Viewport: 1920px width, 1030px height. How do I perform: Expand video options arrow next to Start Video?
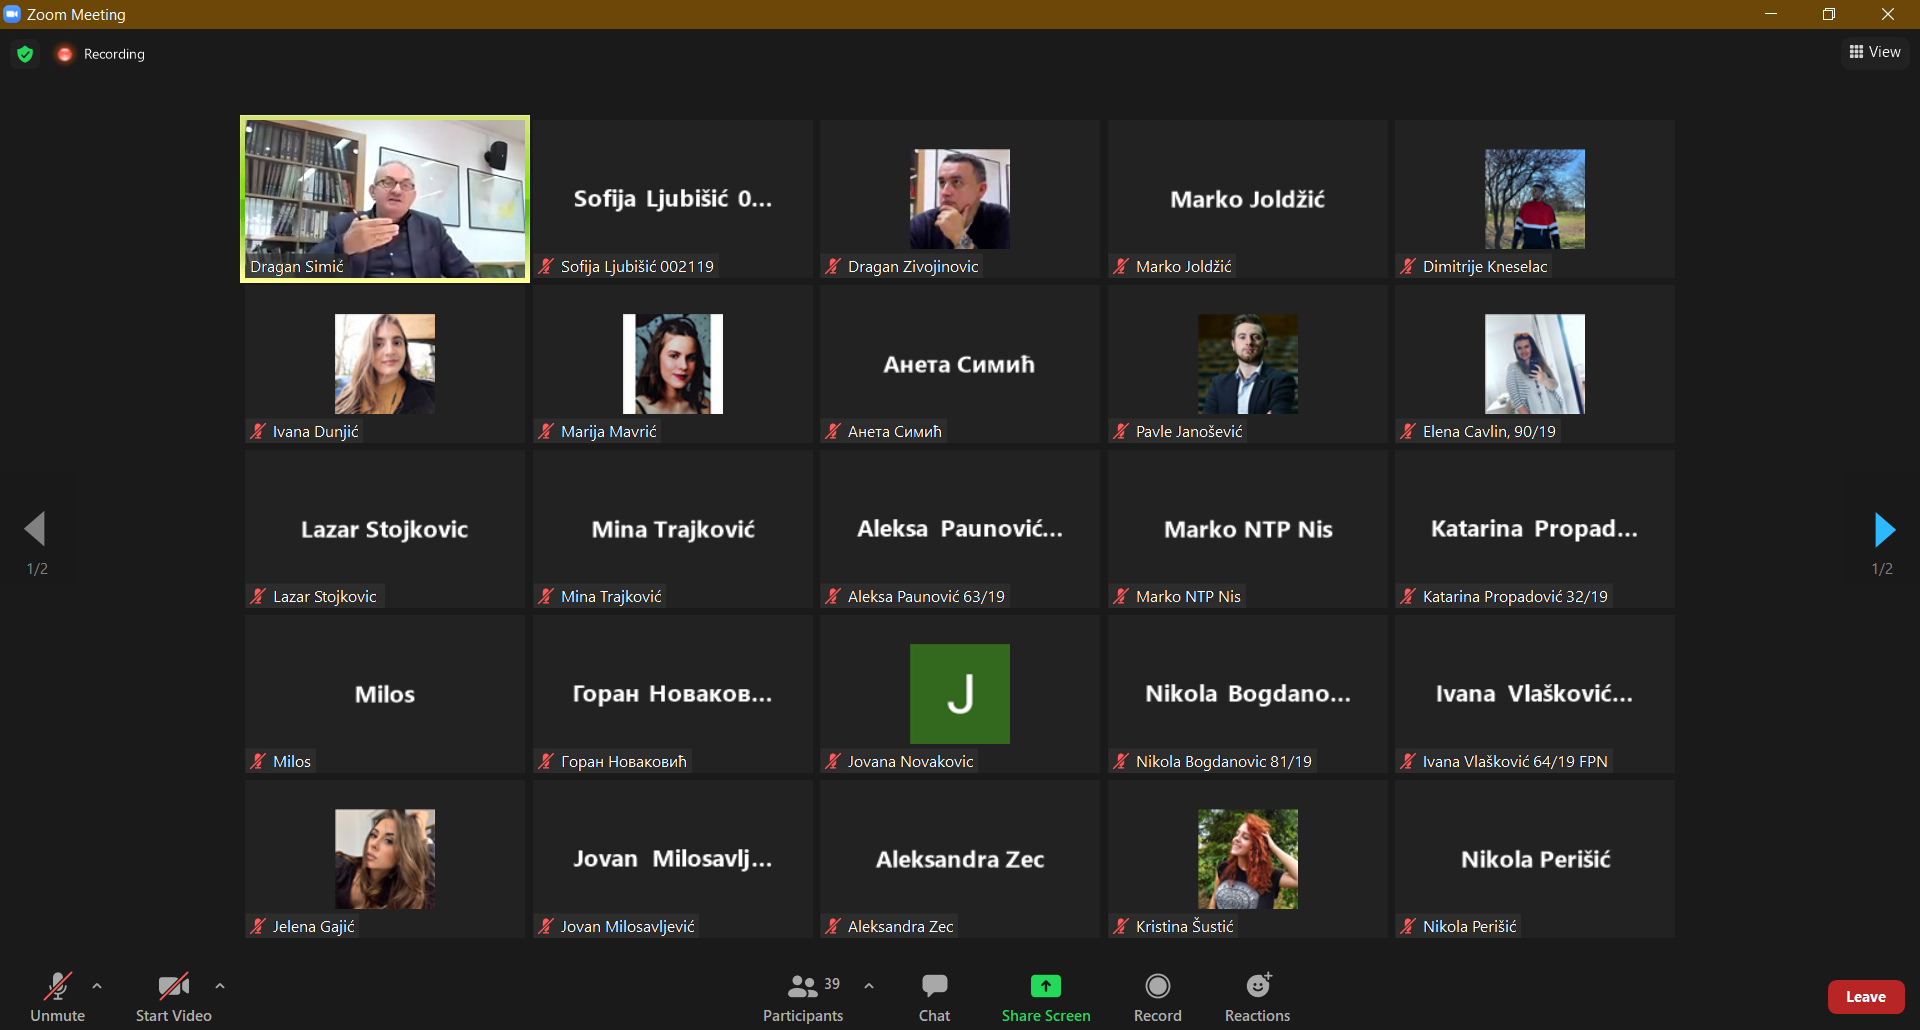tap(220, 986)
